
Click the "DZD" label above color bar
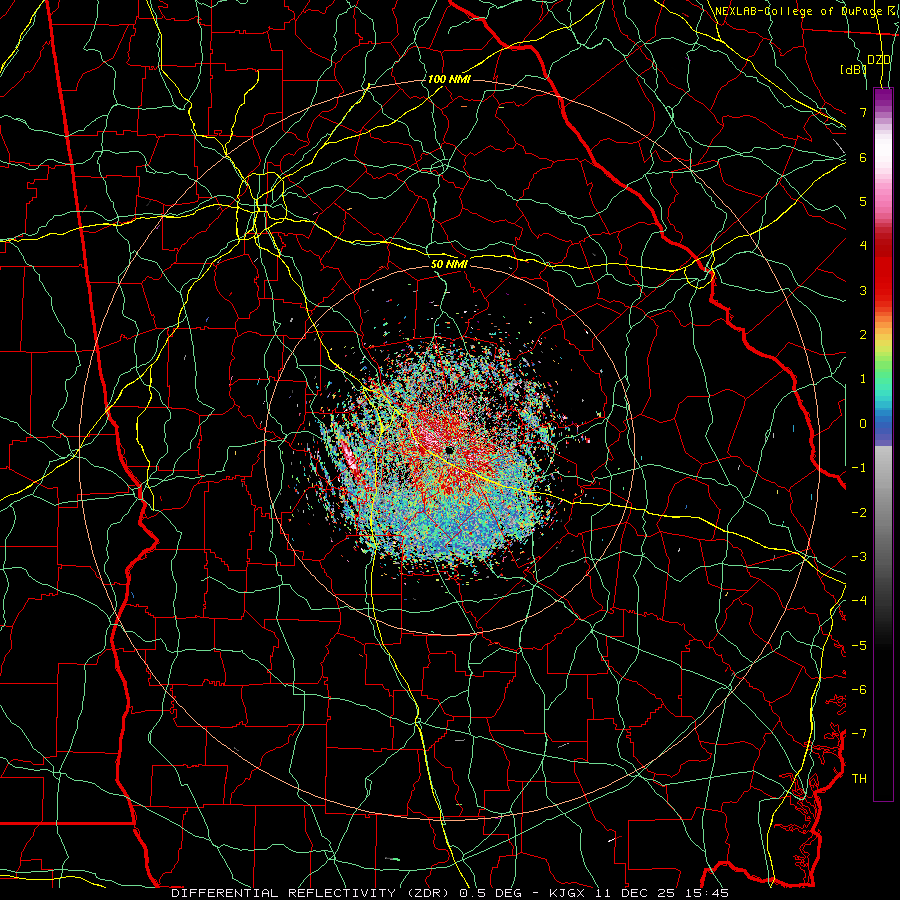point(879,60)
